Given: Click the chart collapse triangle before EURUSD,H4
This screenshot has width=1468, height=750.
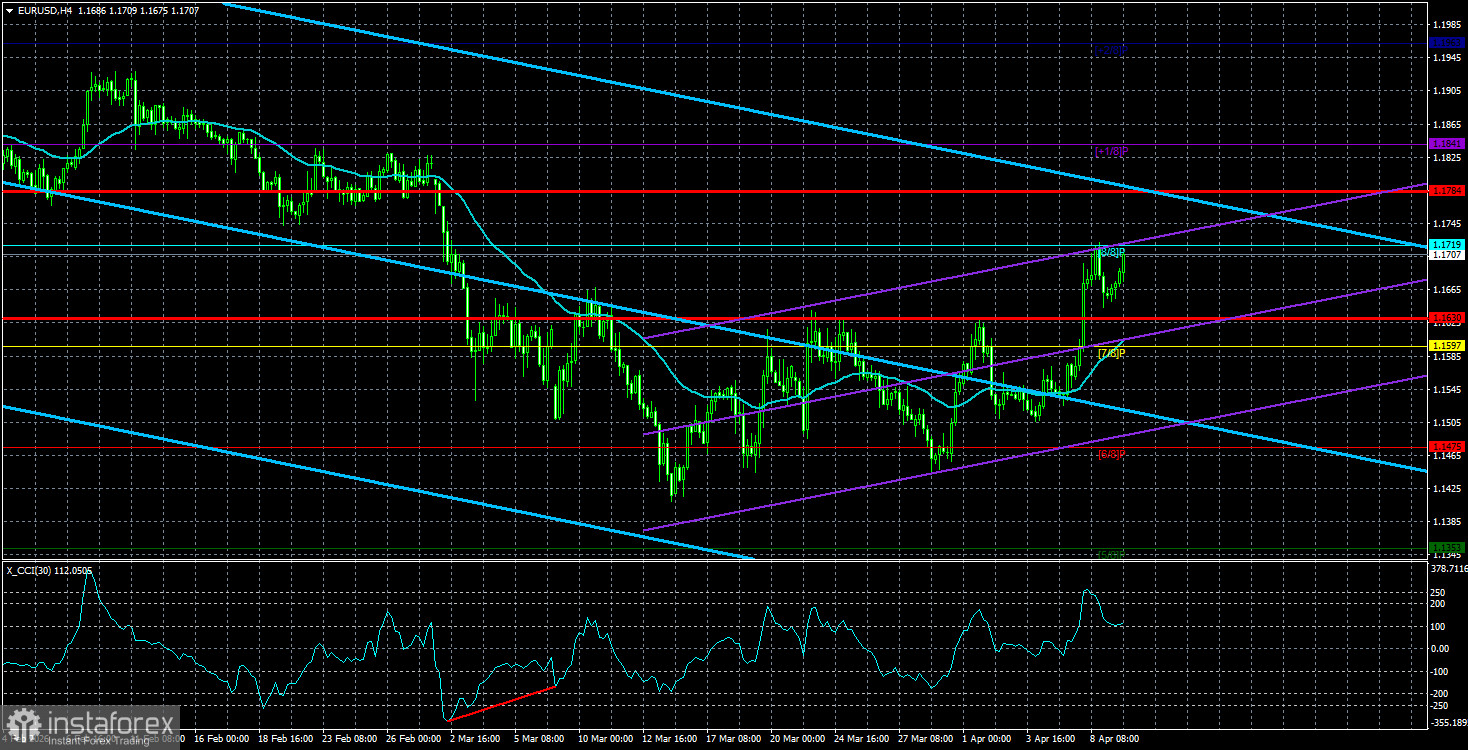Looking at the screenshot, I should click(x=10, y=9).
